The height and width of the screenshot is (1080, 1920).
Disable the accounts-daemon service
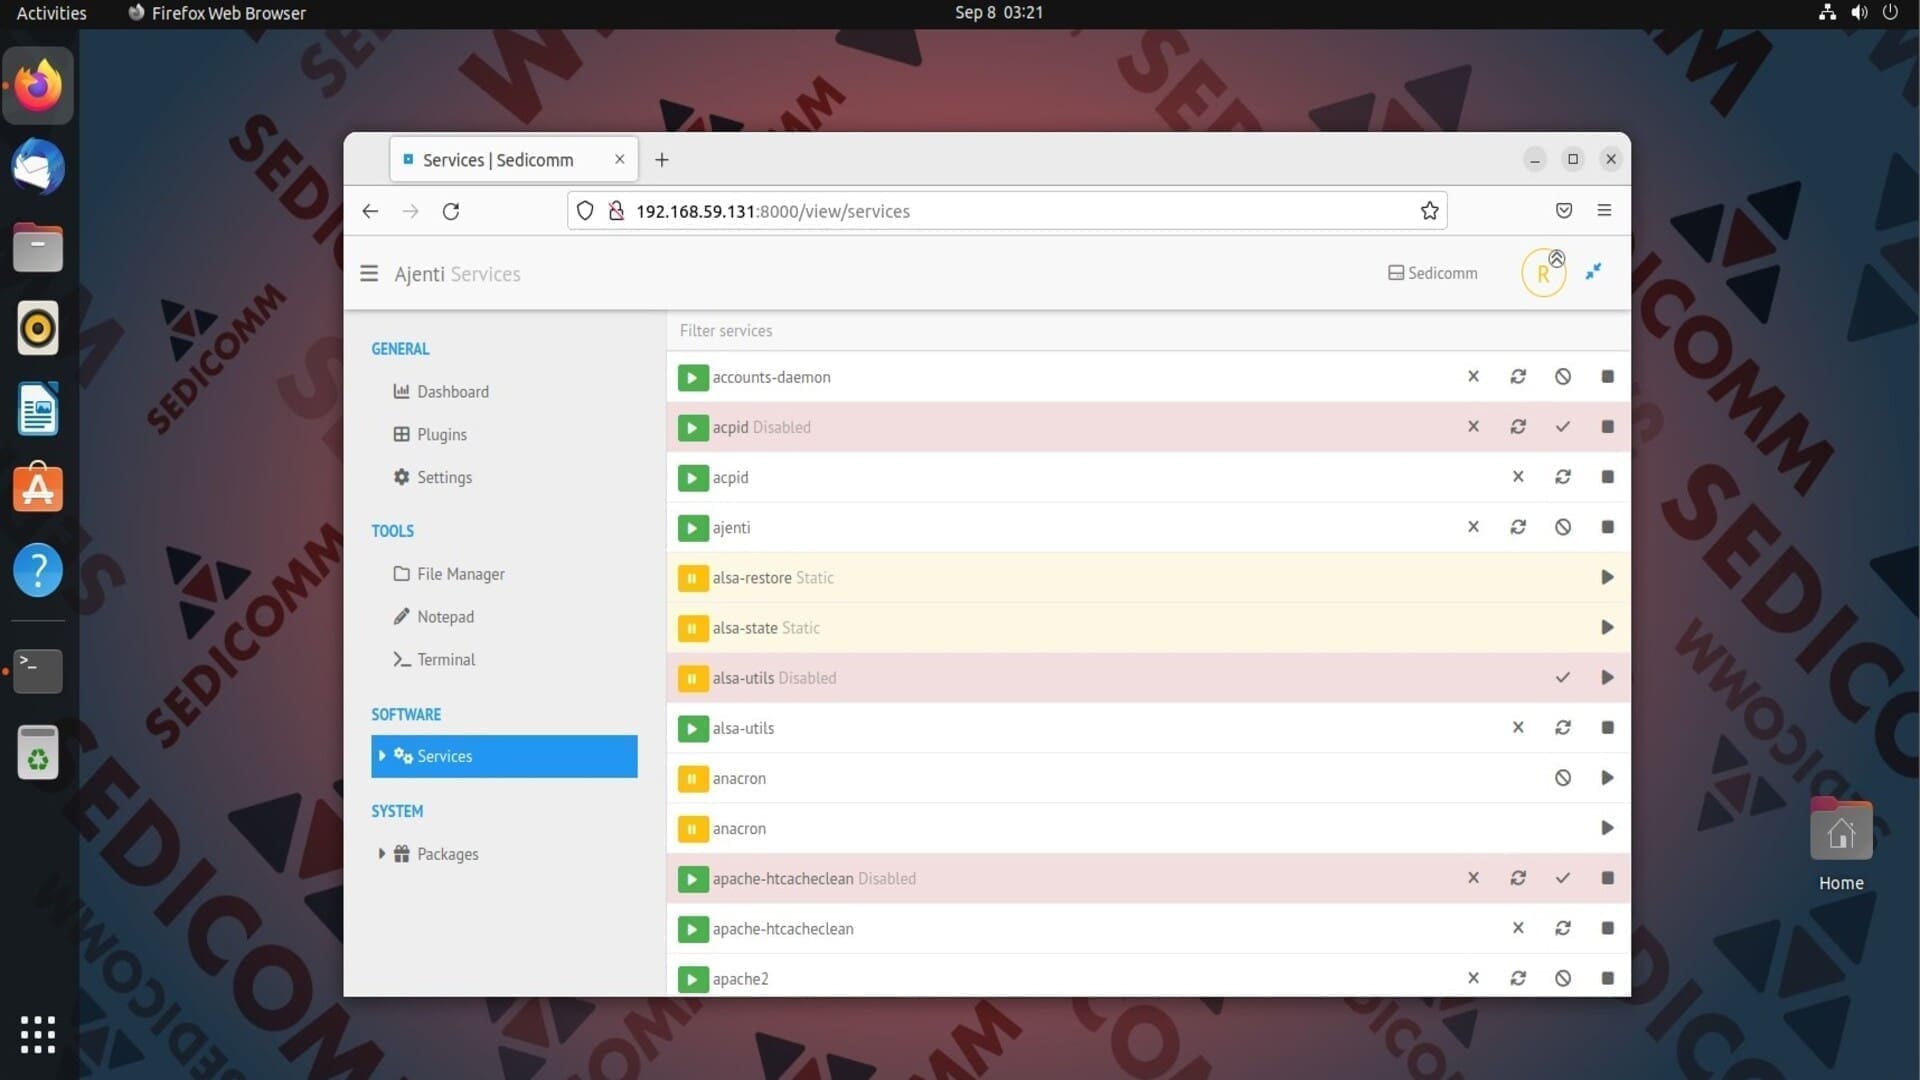pos(1562,377)
